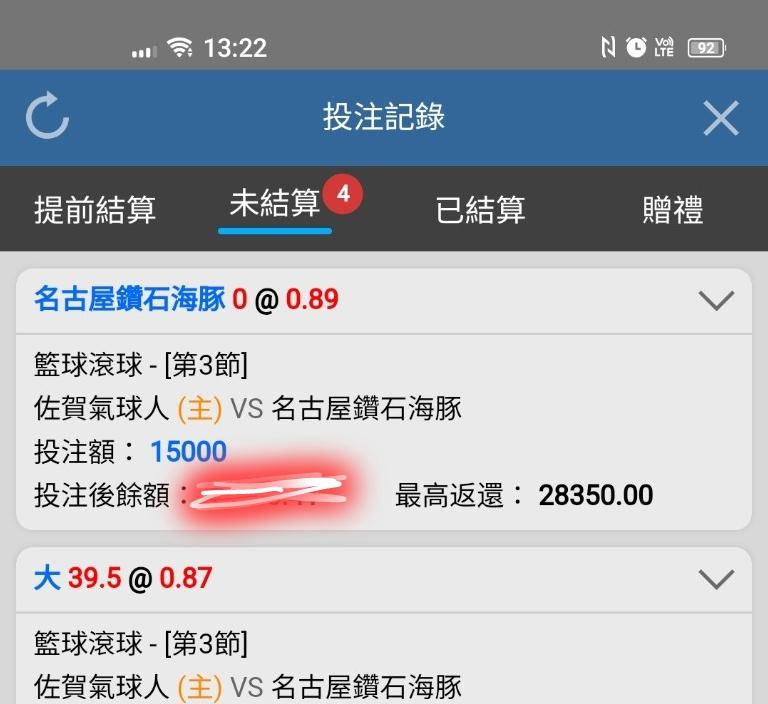Tap the red 4 notification badge
This screenshot has width=768, height=704.
point(343,194)
